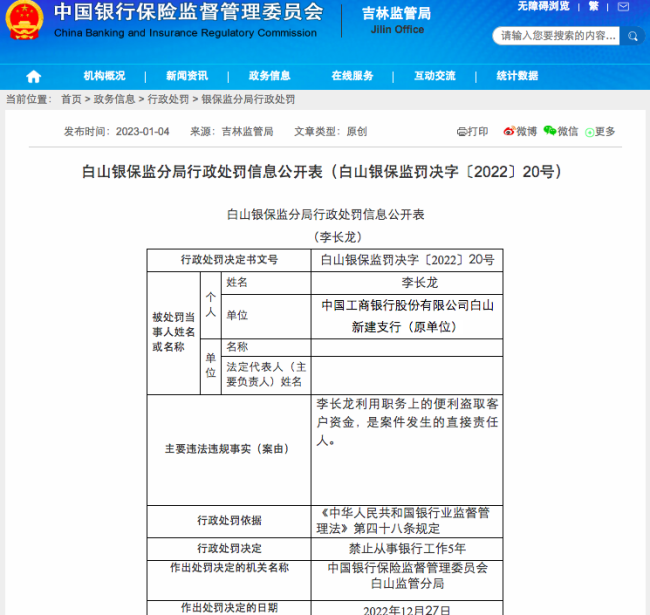Switch to traditional Chinese (繁)
Viewport: 650px width, 615px height.
(594, 6)
